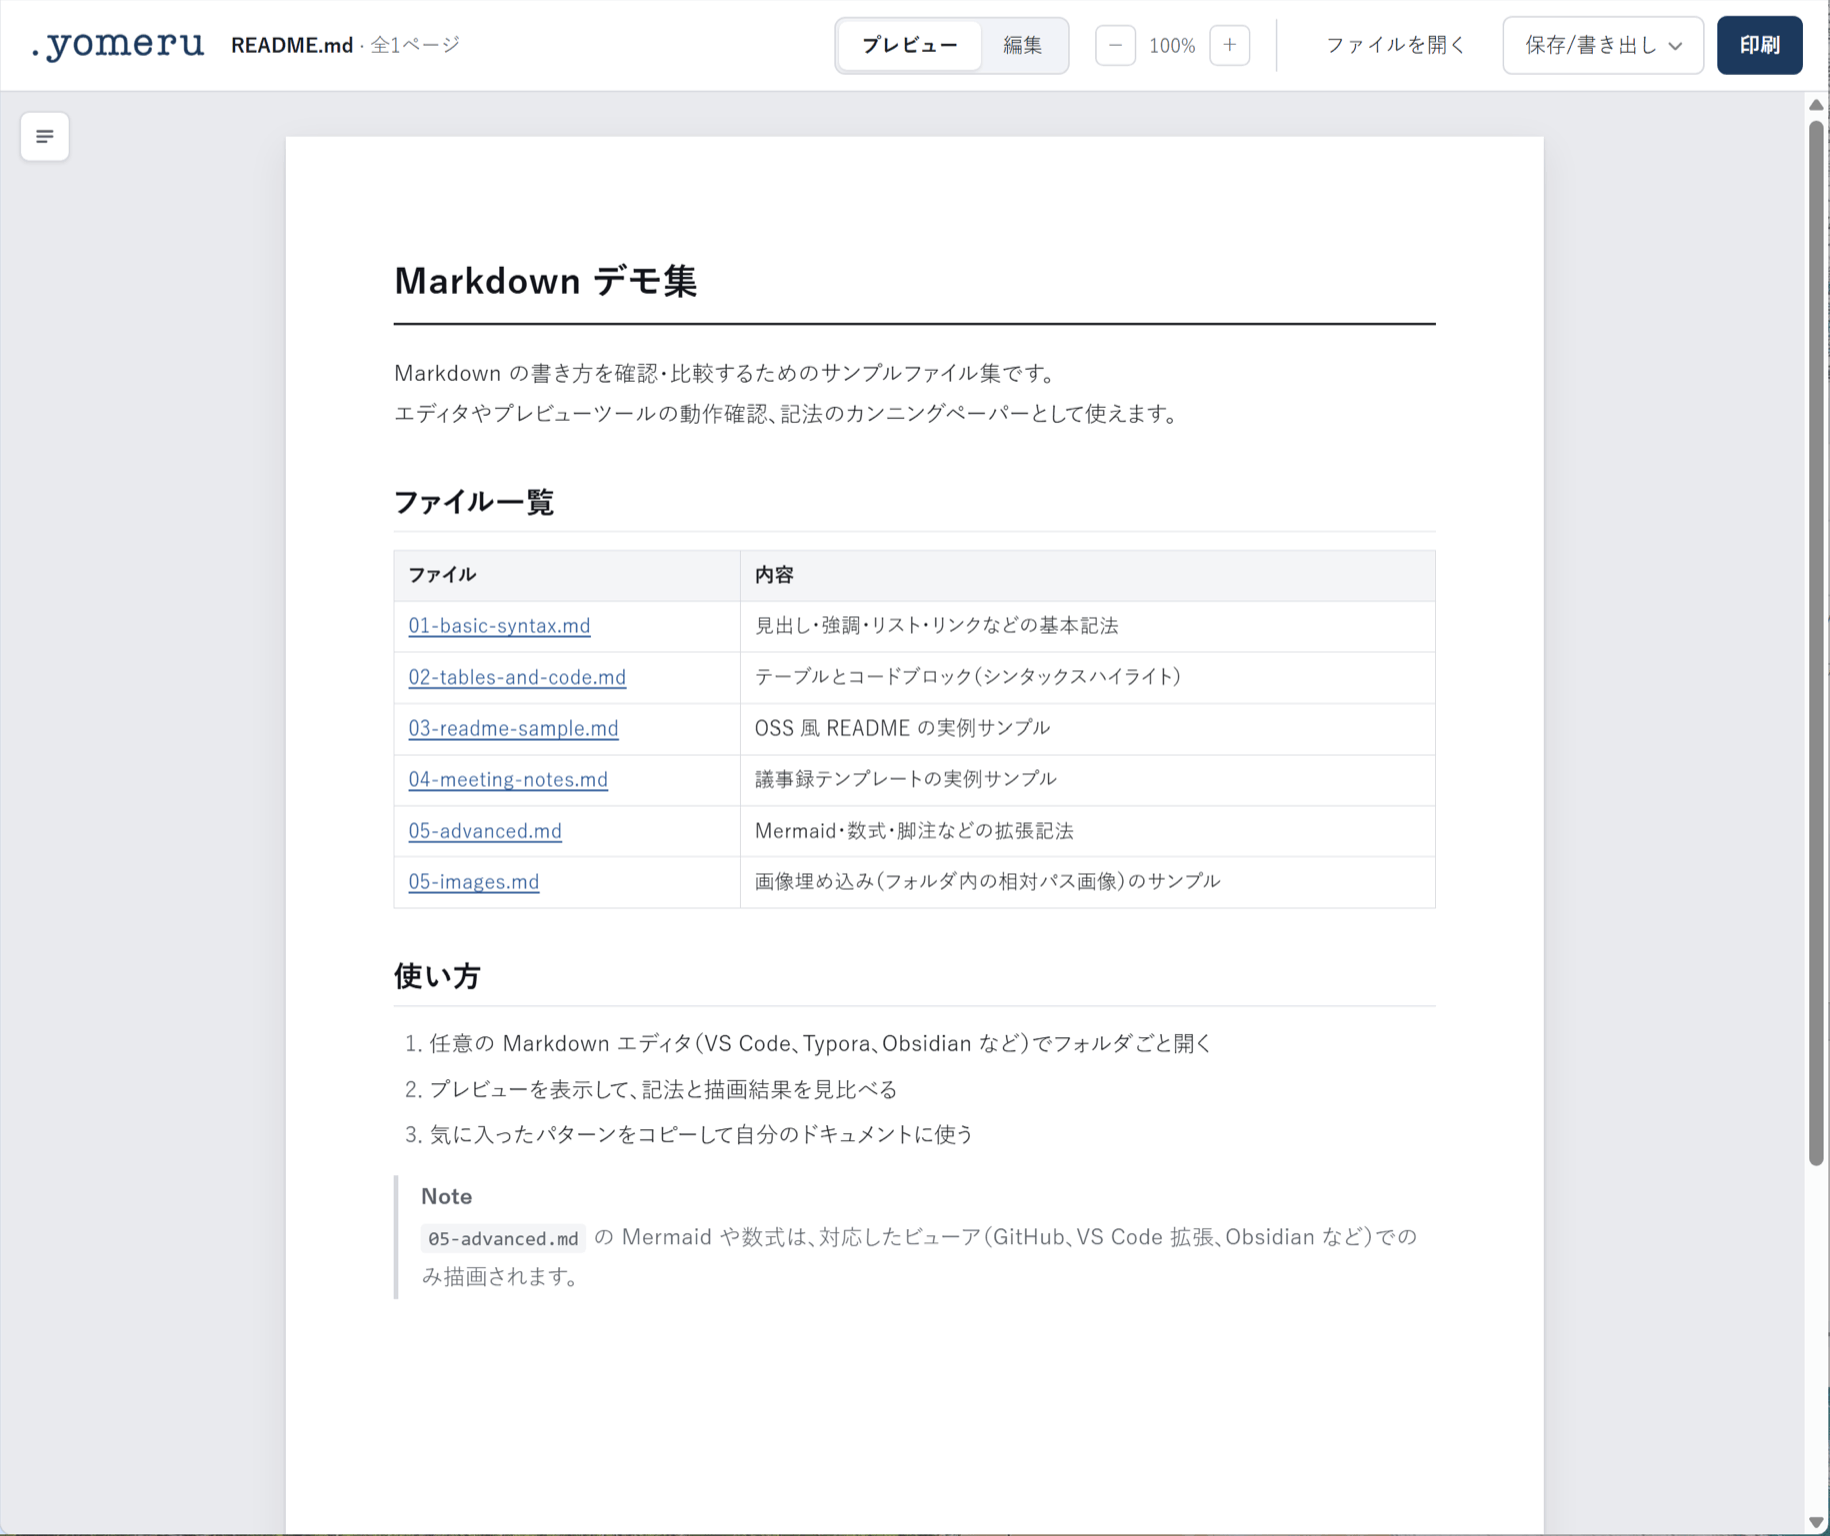
Task: Open the 05-images.md link
Action: 474,882
